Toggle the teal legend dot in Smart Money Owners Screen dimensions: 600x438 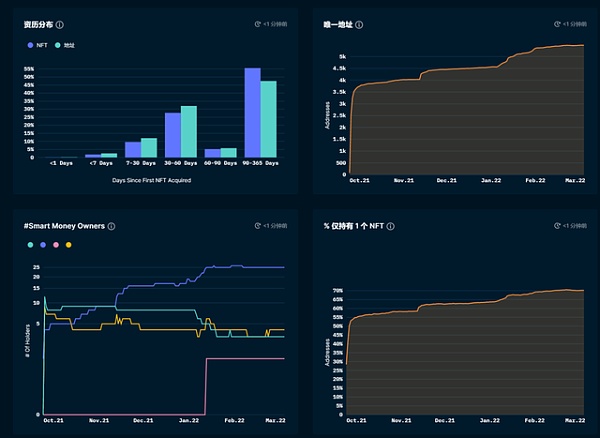tap(30, 244)
